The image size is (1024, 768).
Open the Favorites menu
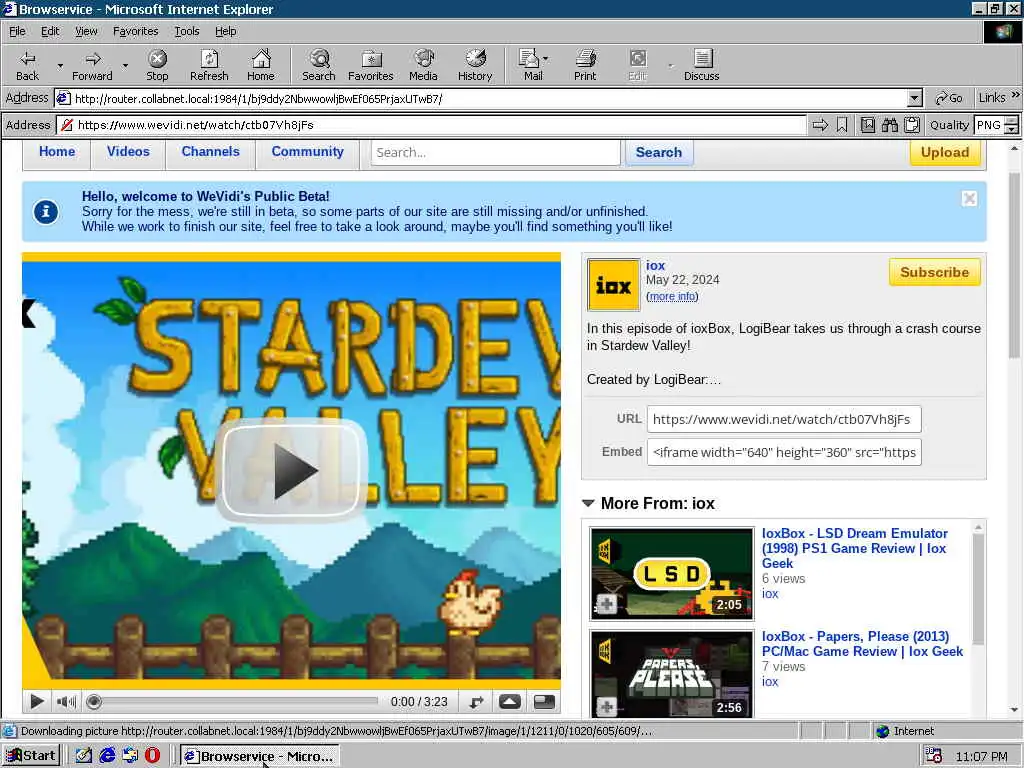tap(135, 31)
